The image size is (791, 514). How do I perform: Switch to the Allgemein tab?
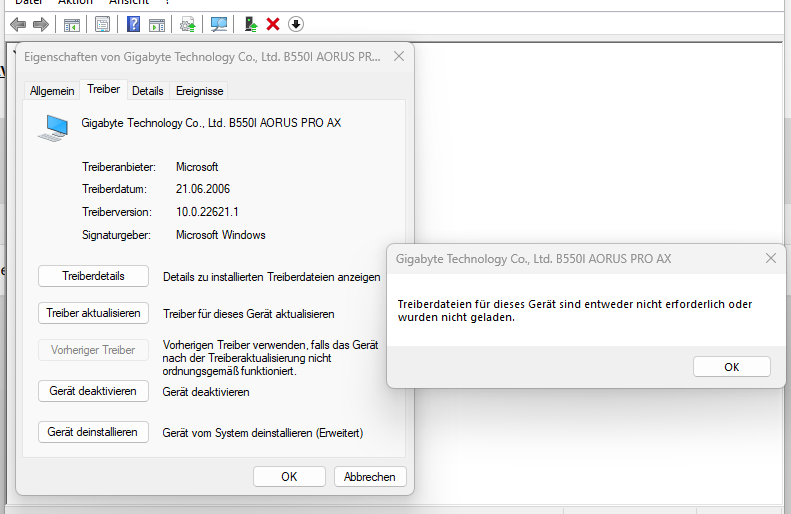tap(52, 91)
